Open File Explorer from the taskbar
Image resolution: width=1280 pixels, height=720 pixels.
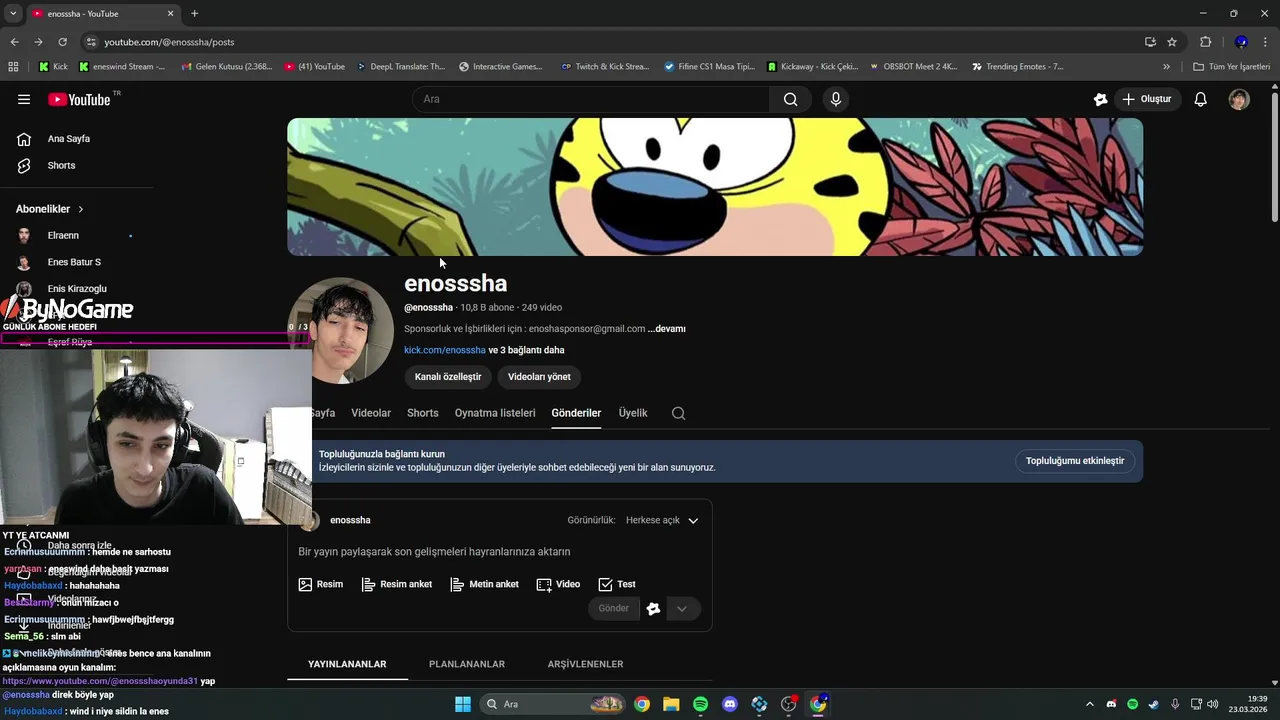point(671,704)
